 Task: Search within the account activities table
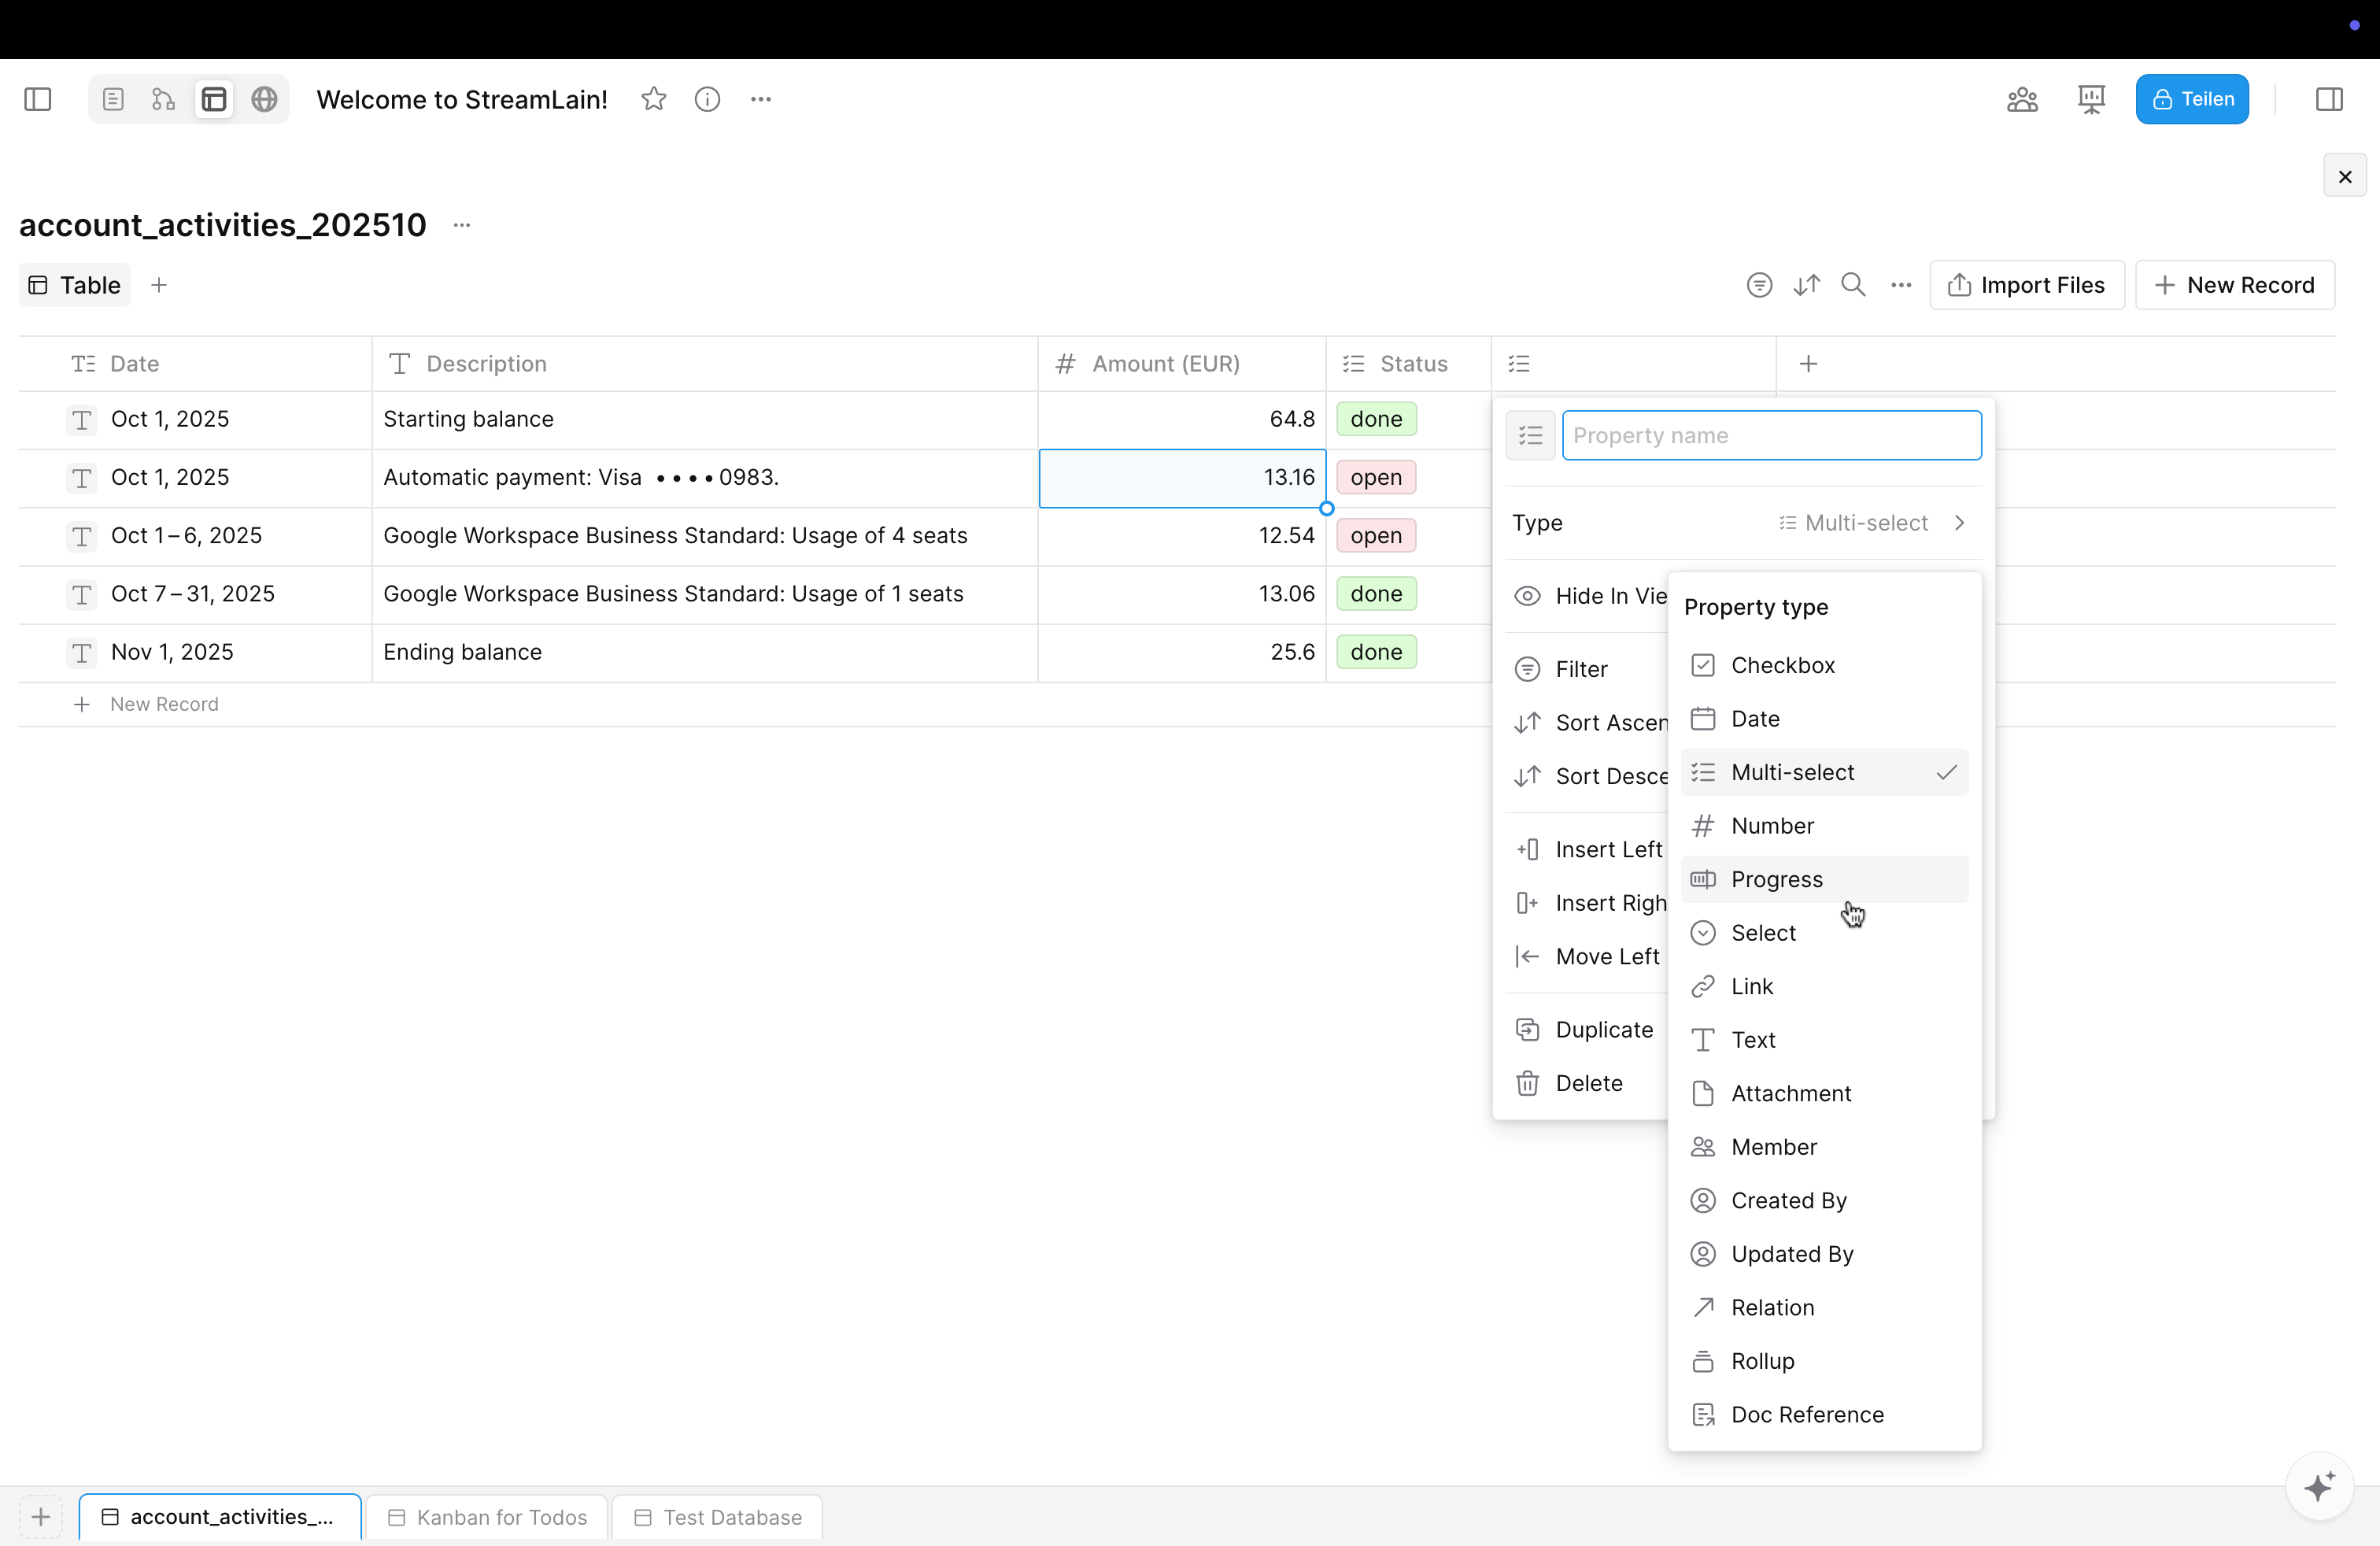point(1853,285)
